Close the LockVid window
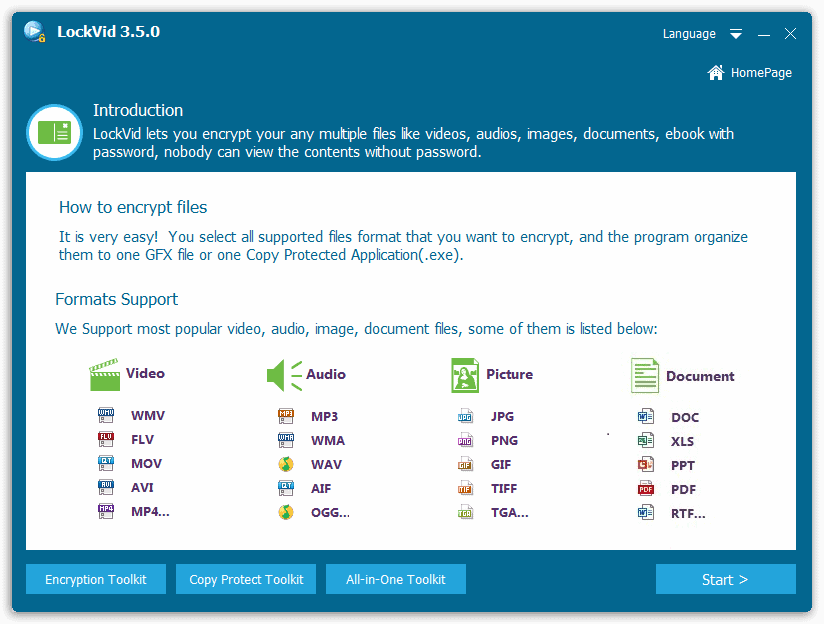Image resolution: width=824 pixels, height=624 pixels. coord(790,34)
